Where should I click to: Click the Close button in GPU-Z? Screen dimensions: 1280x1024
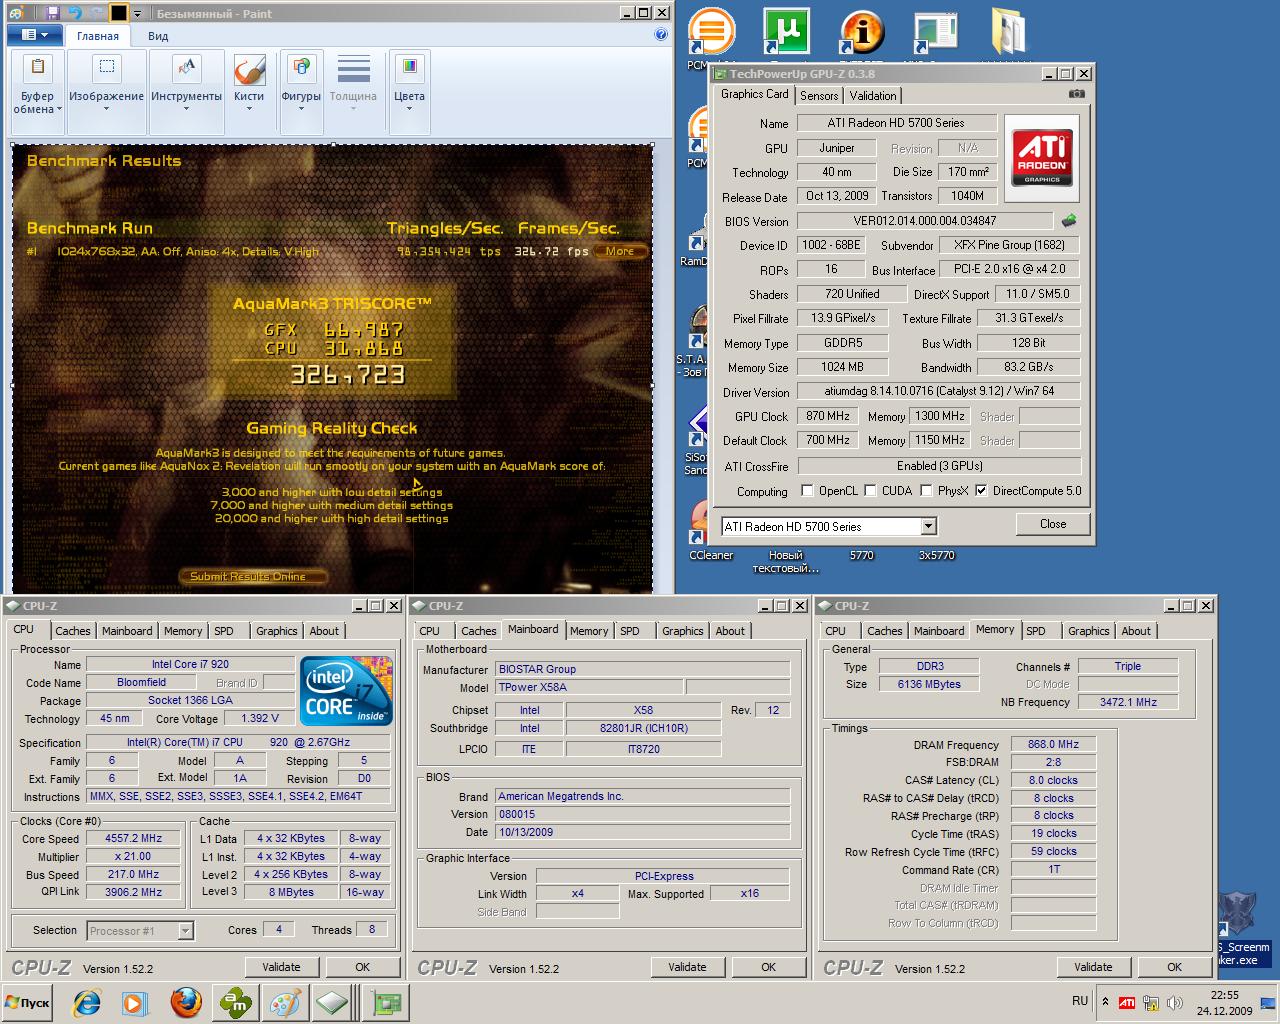[1052, 524]
